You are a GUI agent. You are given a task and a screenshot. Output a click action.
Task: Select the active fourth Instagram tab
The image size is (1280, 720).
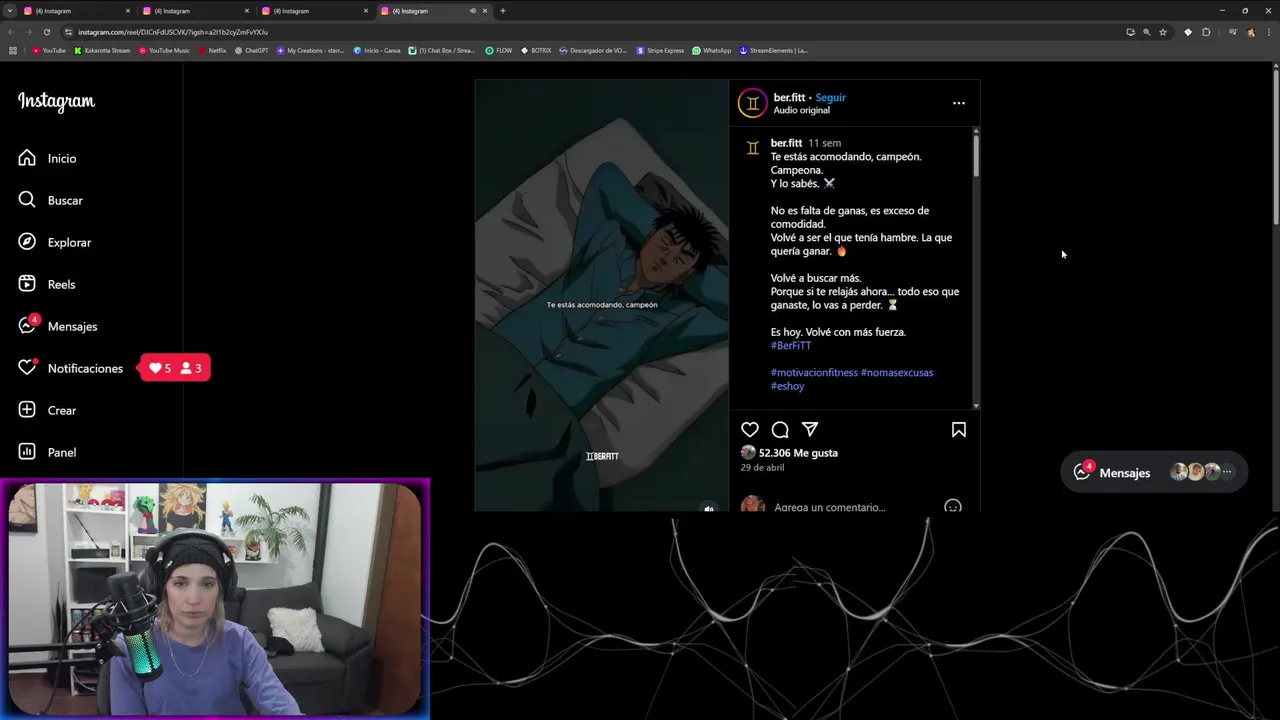(x=434, y=11)
